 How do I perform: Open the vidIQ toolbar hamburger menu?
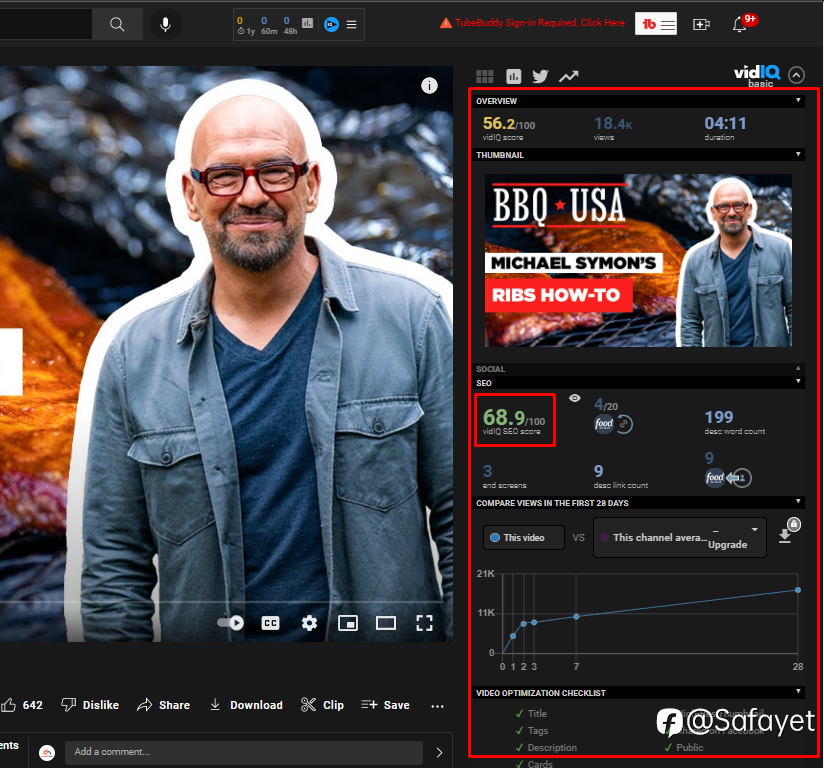click(352, 24)
